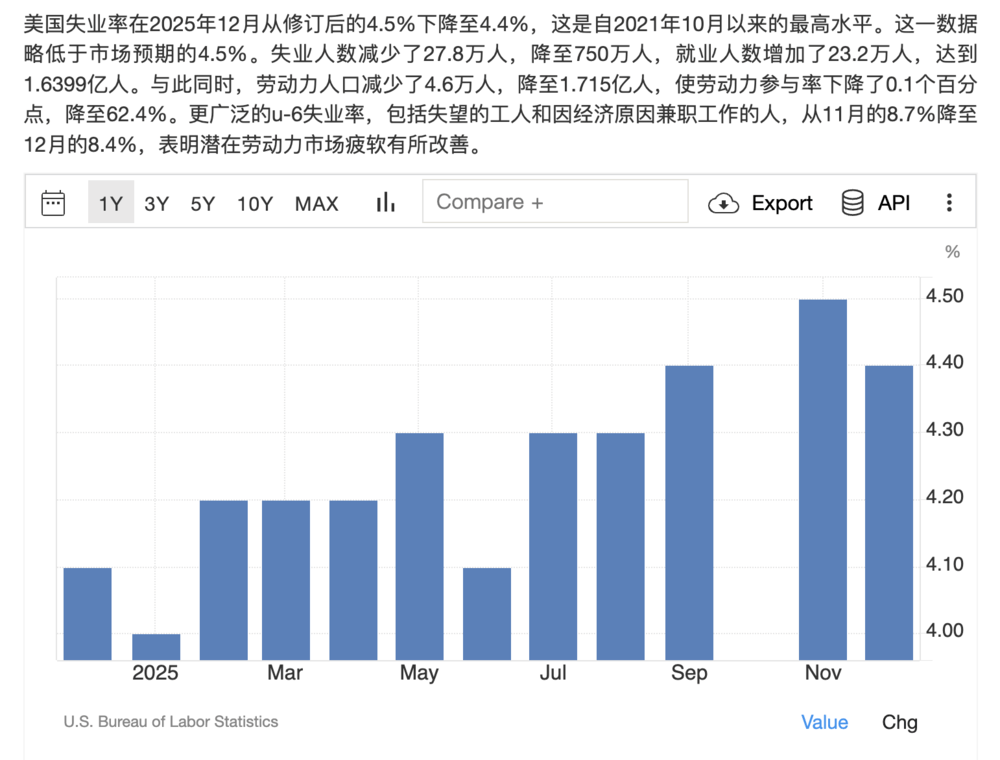
Task: Select the 1Y time range
Action: click(x=110, y=203)
